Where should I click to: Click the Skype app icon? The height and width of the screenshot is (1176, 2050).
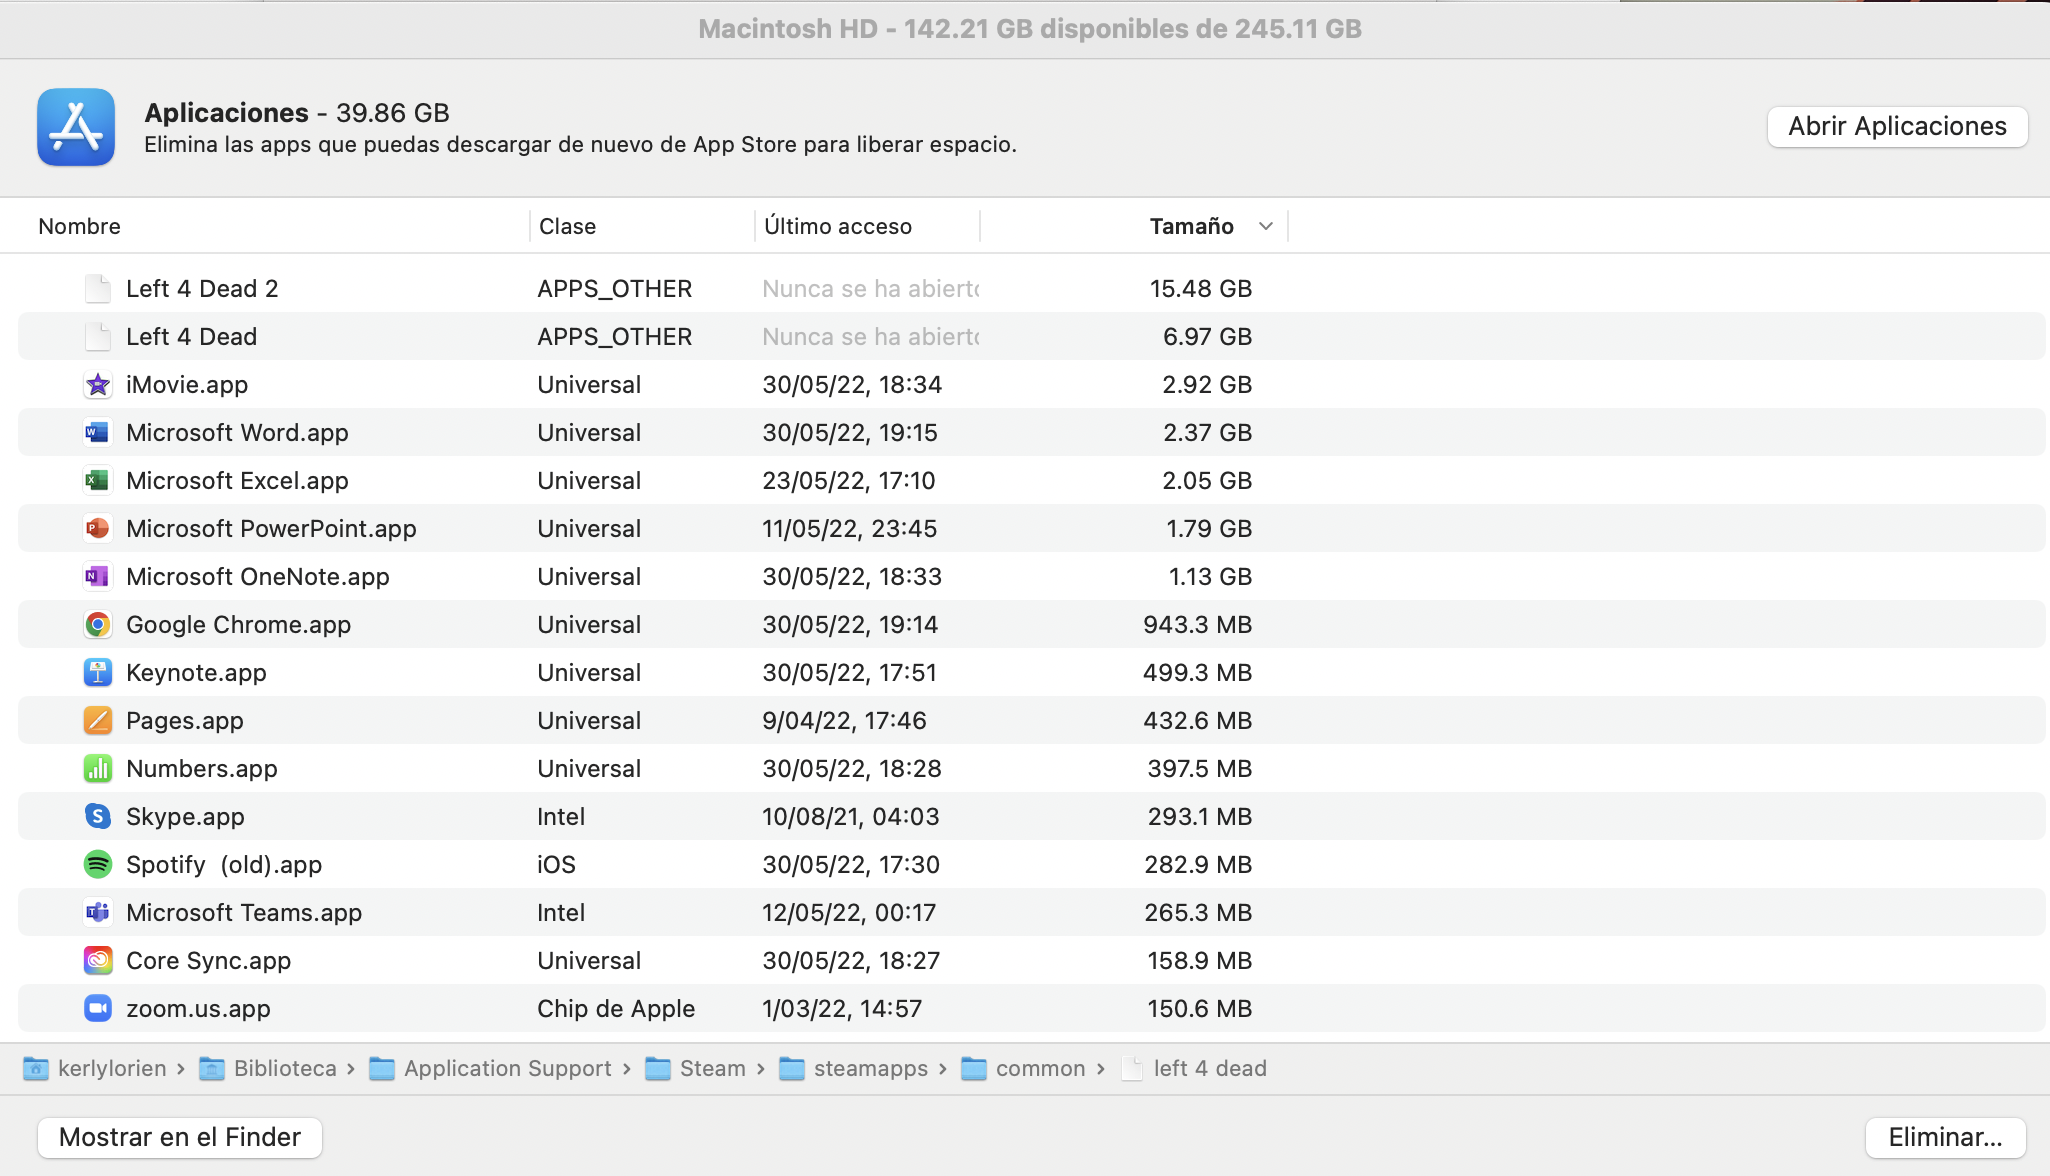pos(97,817)
